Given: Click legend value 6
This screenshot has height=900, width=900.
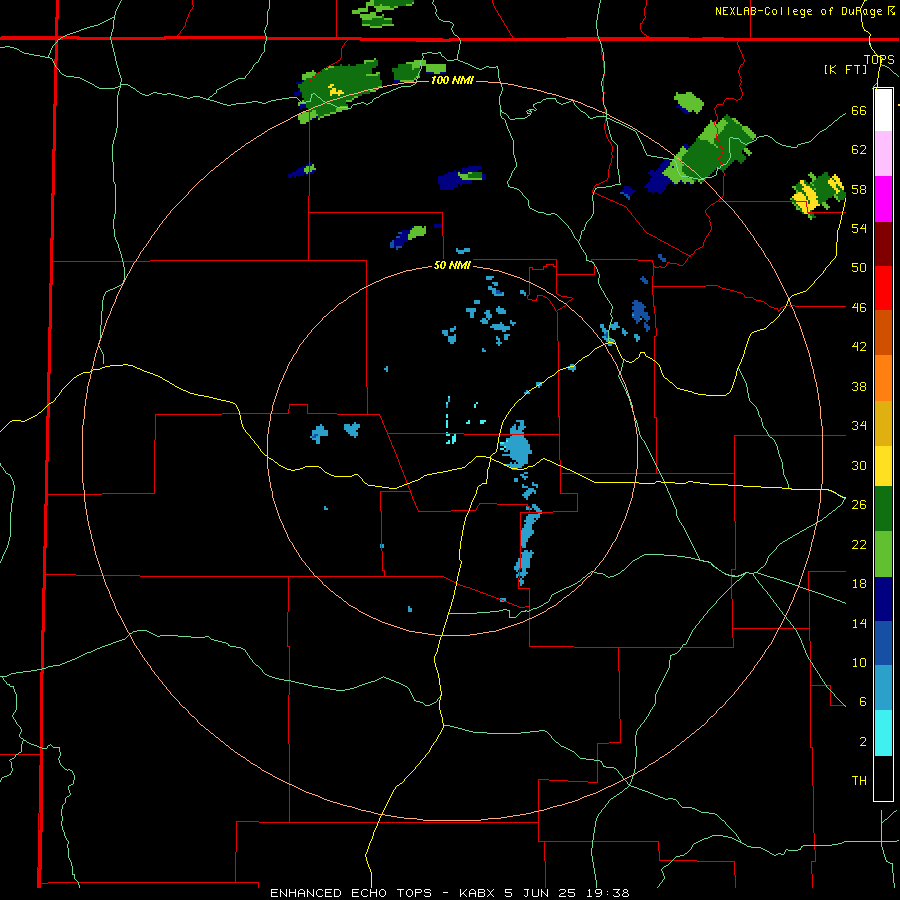Looking at the screenshot, I should (862, 701).
